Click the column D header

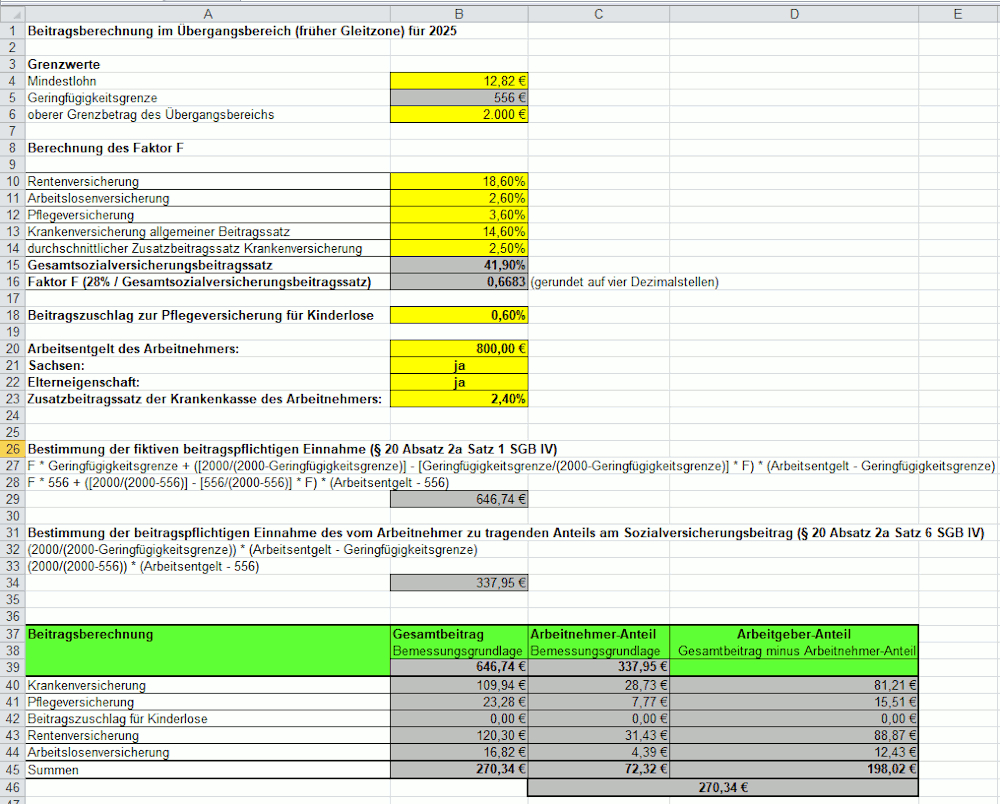(x=793, y=13)
